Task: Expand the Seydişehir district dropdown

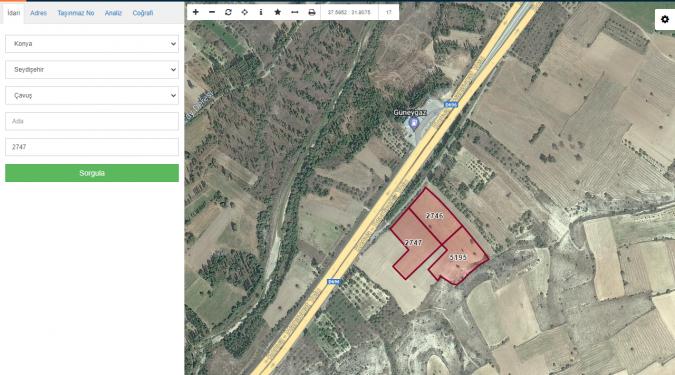Action: (92, 70)
